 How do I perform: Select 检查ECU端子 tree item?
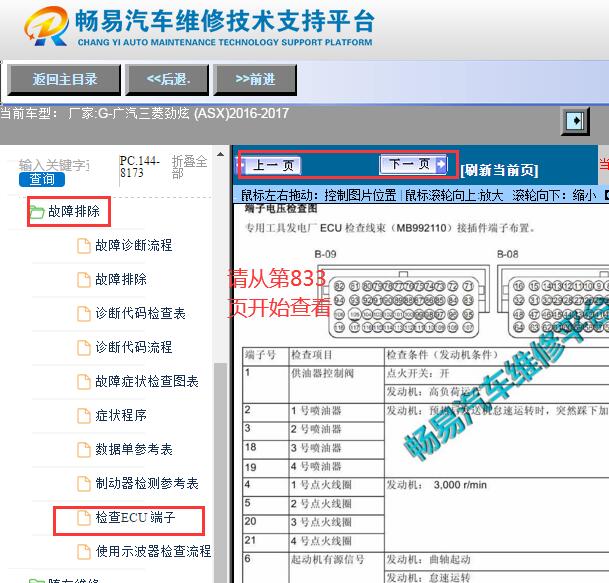(x=135, y=518)
